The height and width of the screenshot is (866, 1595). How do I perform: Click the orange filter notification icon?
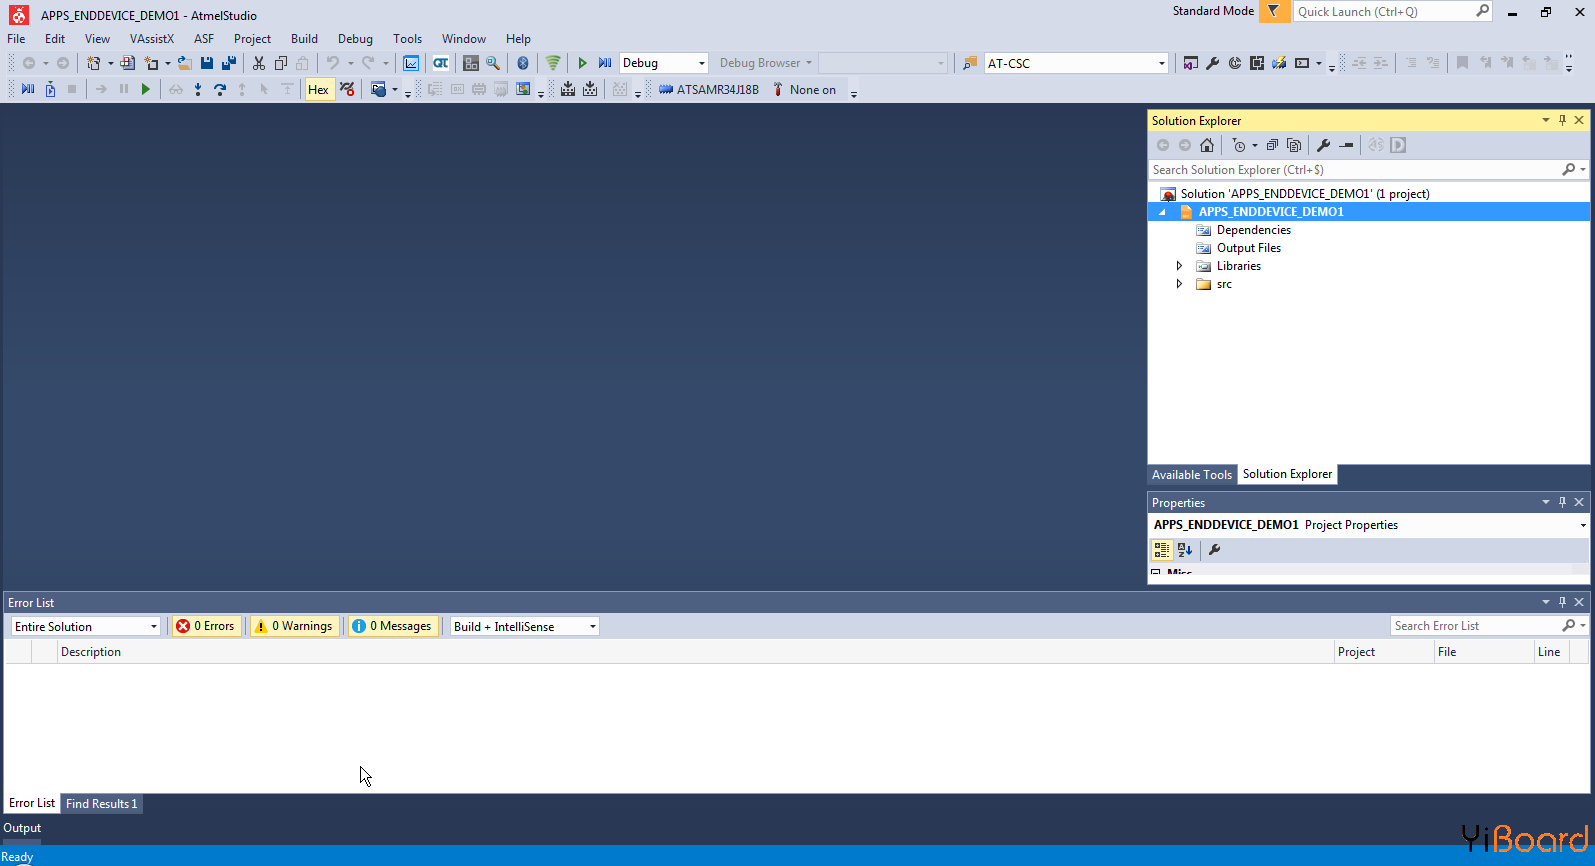(x=1274, y=12)
